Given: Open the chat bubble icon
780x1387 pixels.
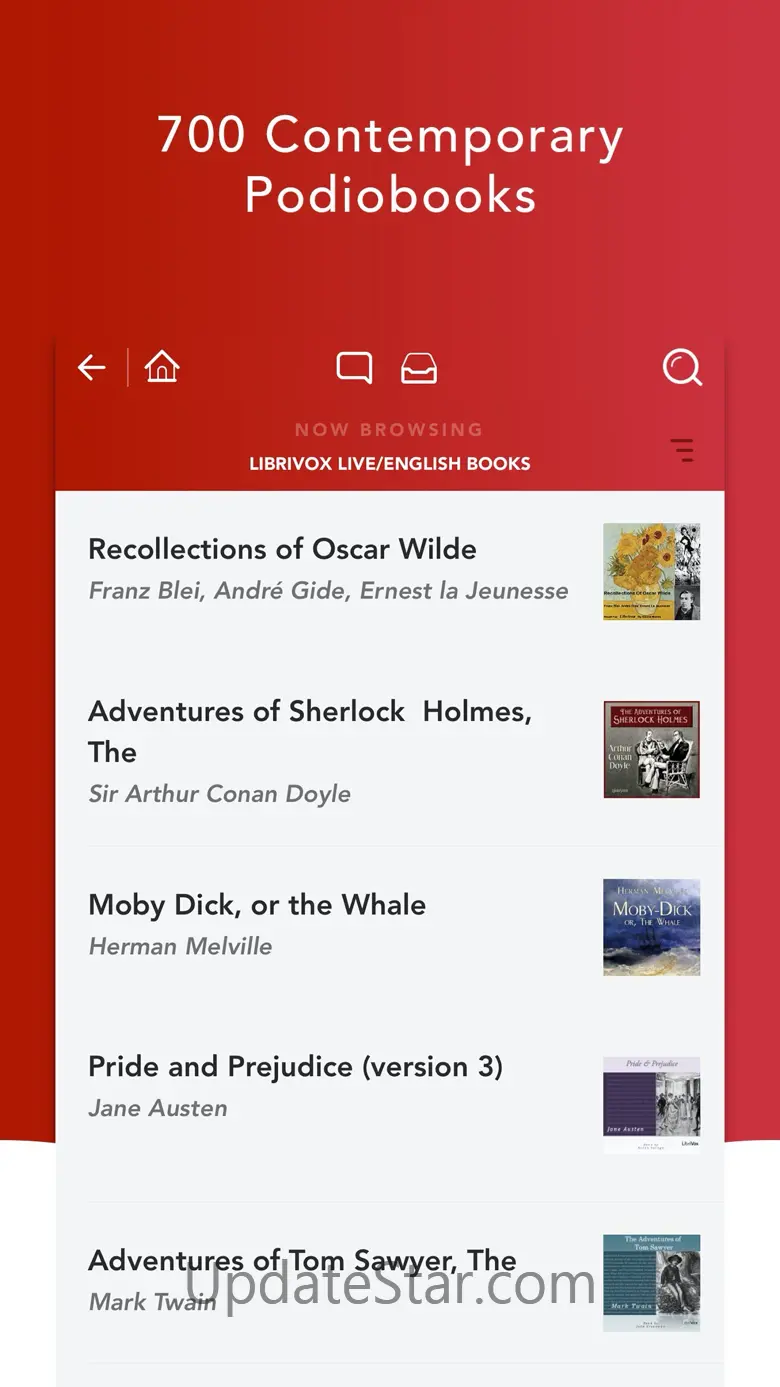Looking at the screenshot, I should pos(354,368).
